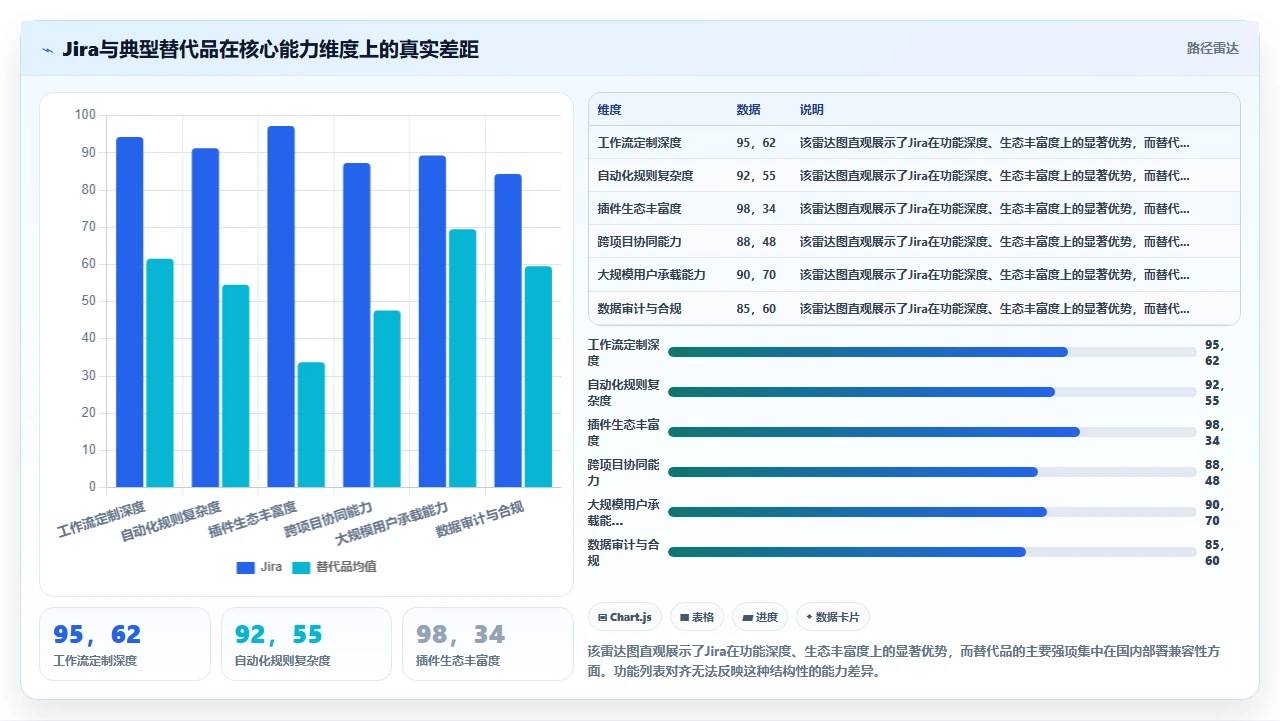
Task: Toggle the Jira legend swatch
Action: (x=246, y=567)
